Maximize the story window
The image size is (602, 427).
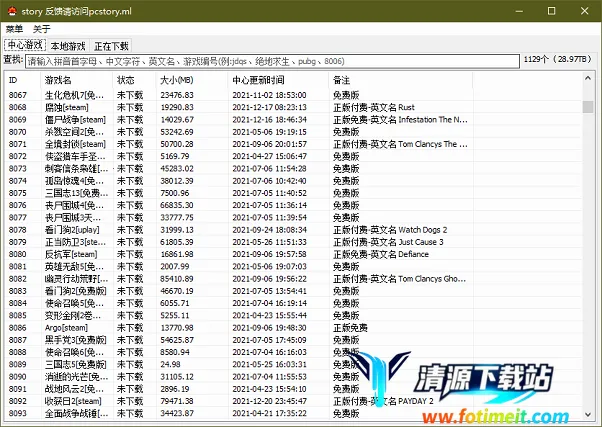point(551,11)
